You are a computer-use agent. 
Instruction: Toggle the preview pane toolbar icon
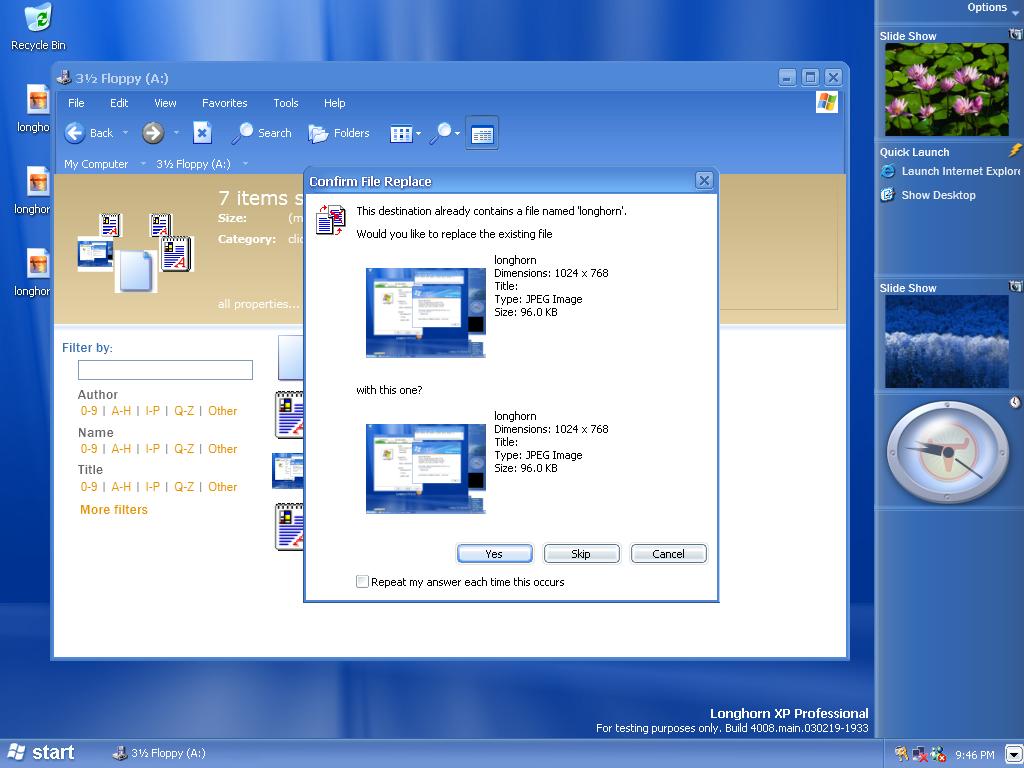pyautogui.click(x=482, y=134)
